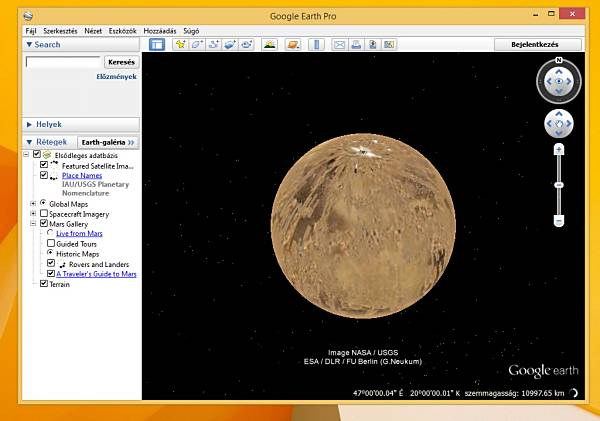This screenshot has width=600, height=421.
Task: Click the look-left arrow on compass ring
Action: point(549,81)
